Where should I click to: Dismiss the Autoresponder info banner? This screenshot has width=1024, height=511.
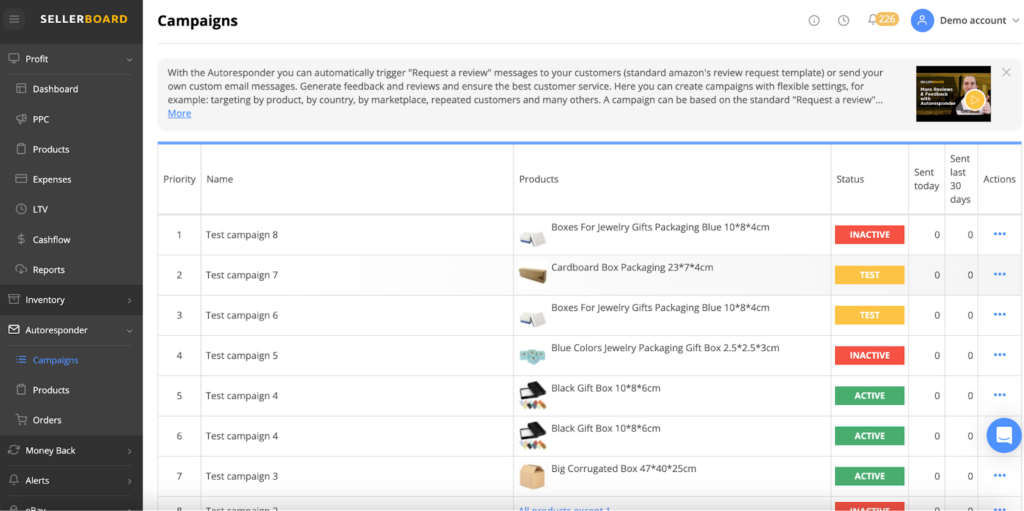[x=1006, y=72]
